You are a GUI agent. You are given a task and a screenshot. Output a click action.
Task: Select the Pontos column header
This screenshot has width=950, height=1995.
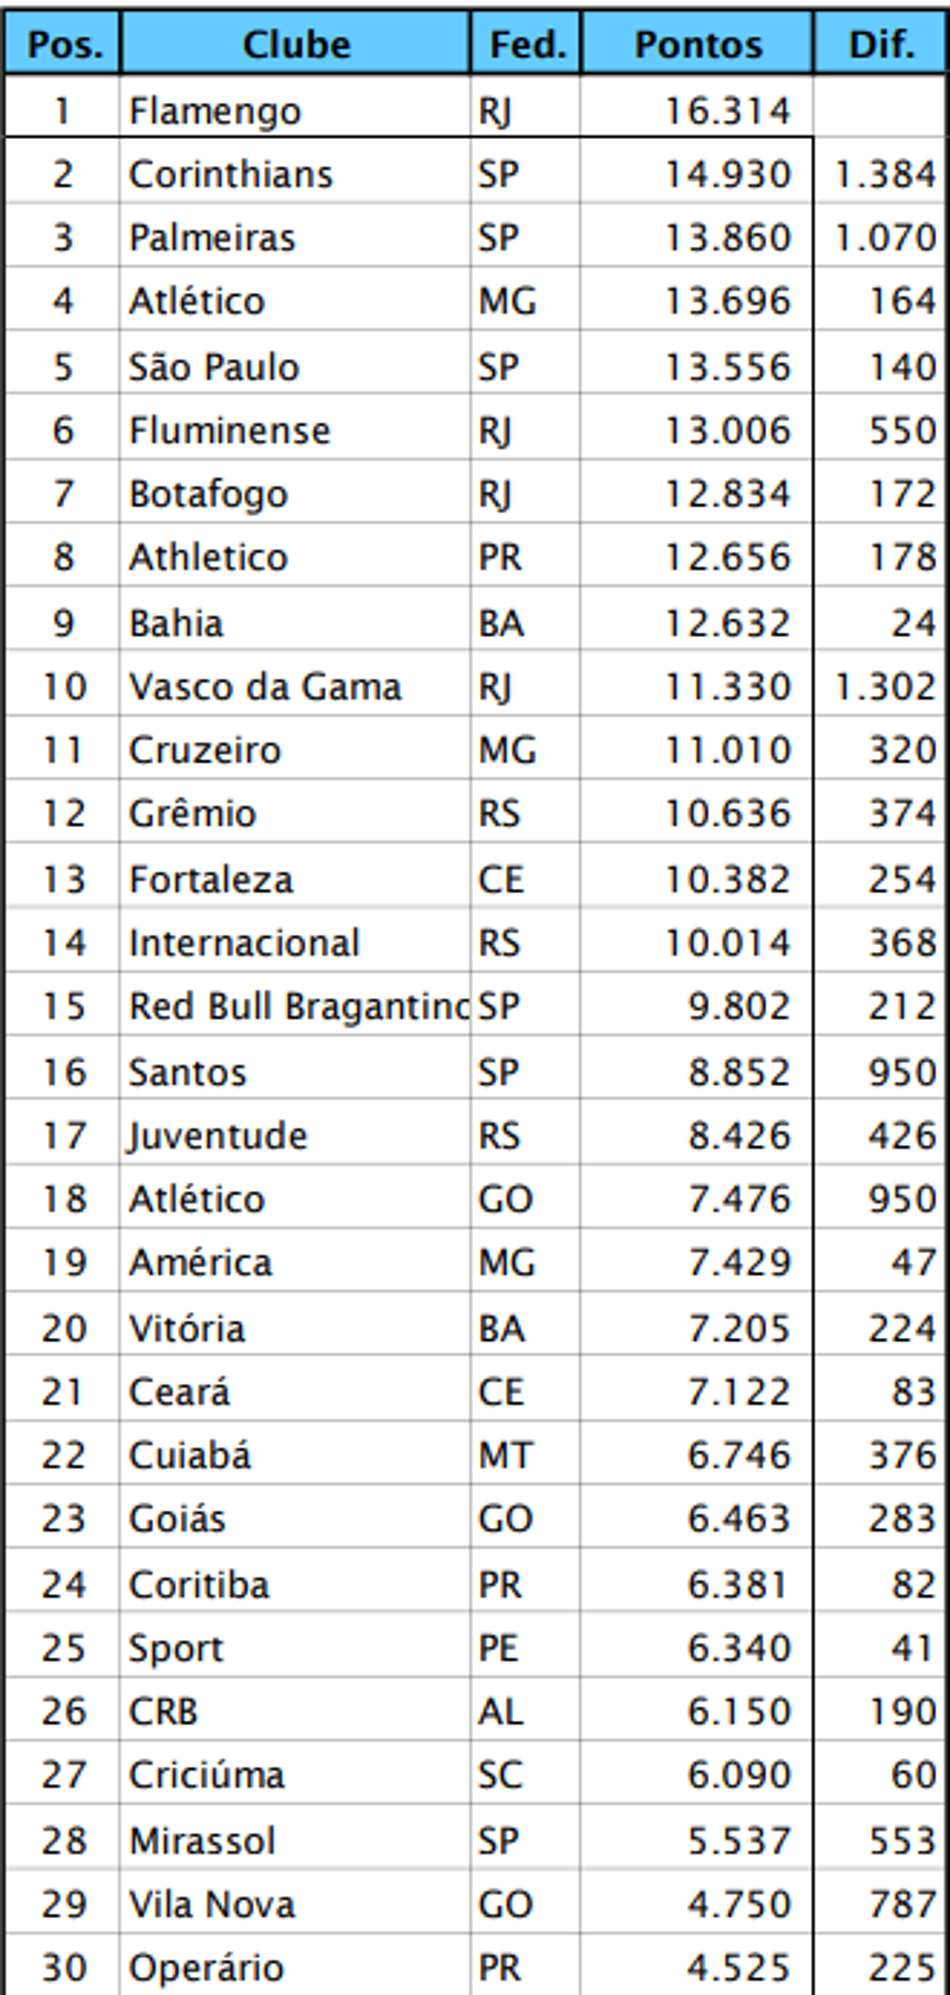(697, 44)
